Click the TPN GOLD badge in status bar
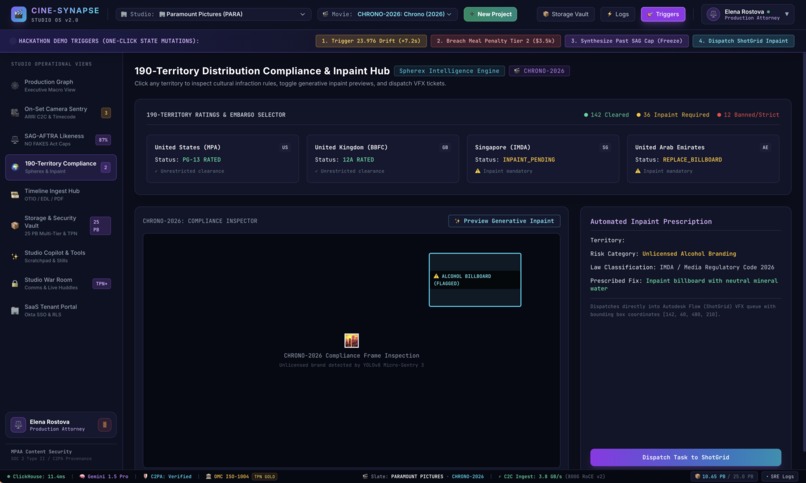Image resolution: width=806 pixels, height=483 pixels. [x=265, y=476]
